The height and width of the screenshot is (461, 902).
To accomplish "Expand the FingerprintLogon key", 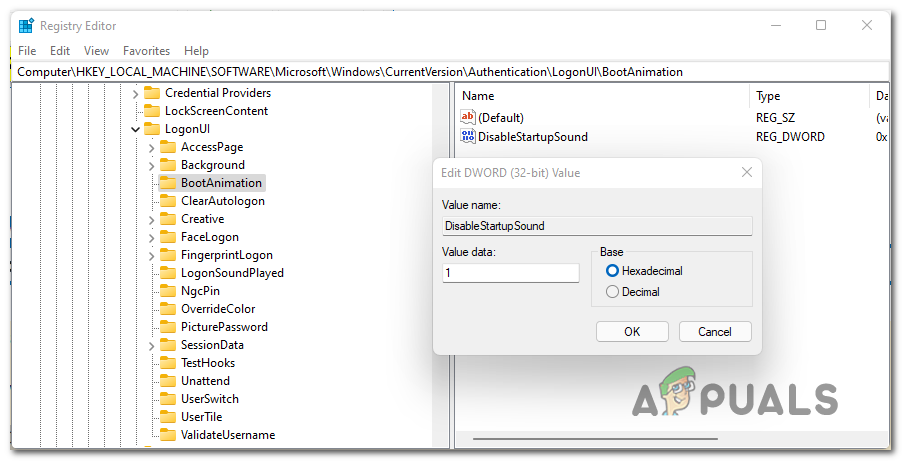I will pos(152,256).
